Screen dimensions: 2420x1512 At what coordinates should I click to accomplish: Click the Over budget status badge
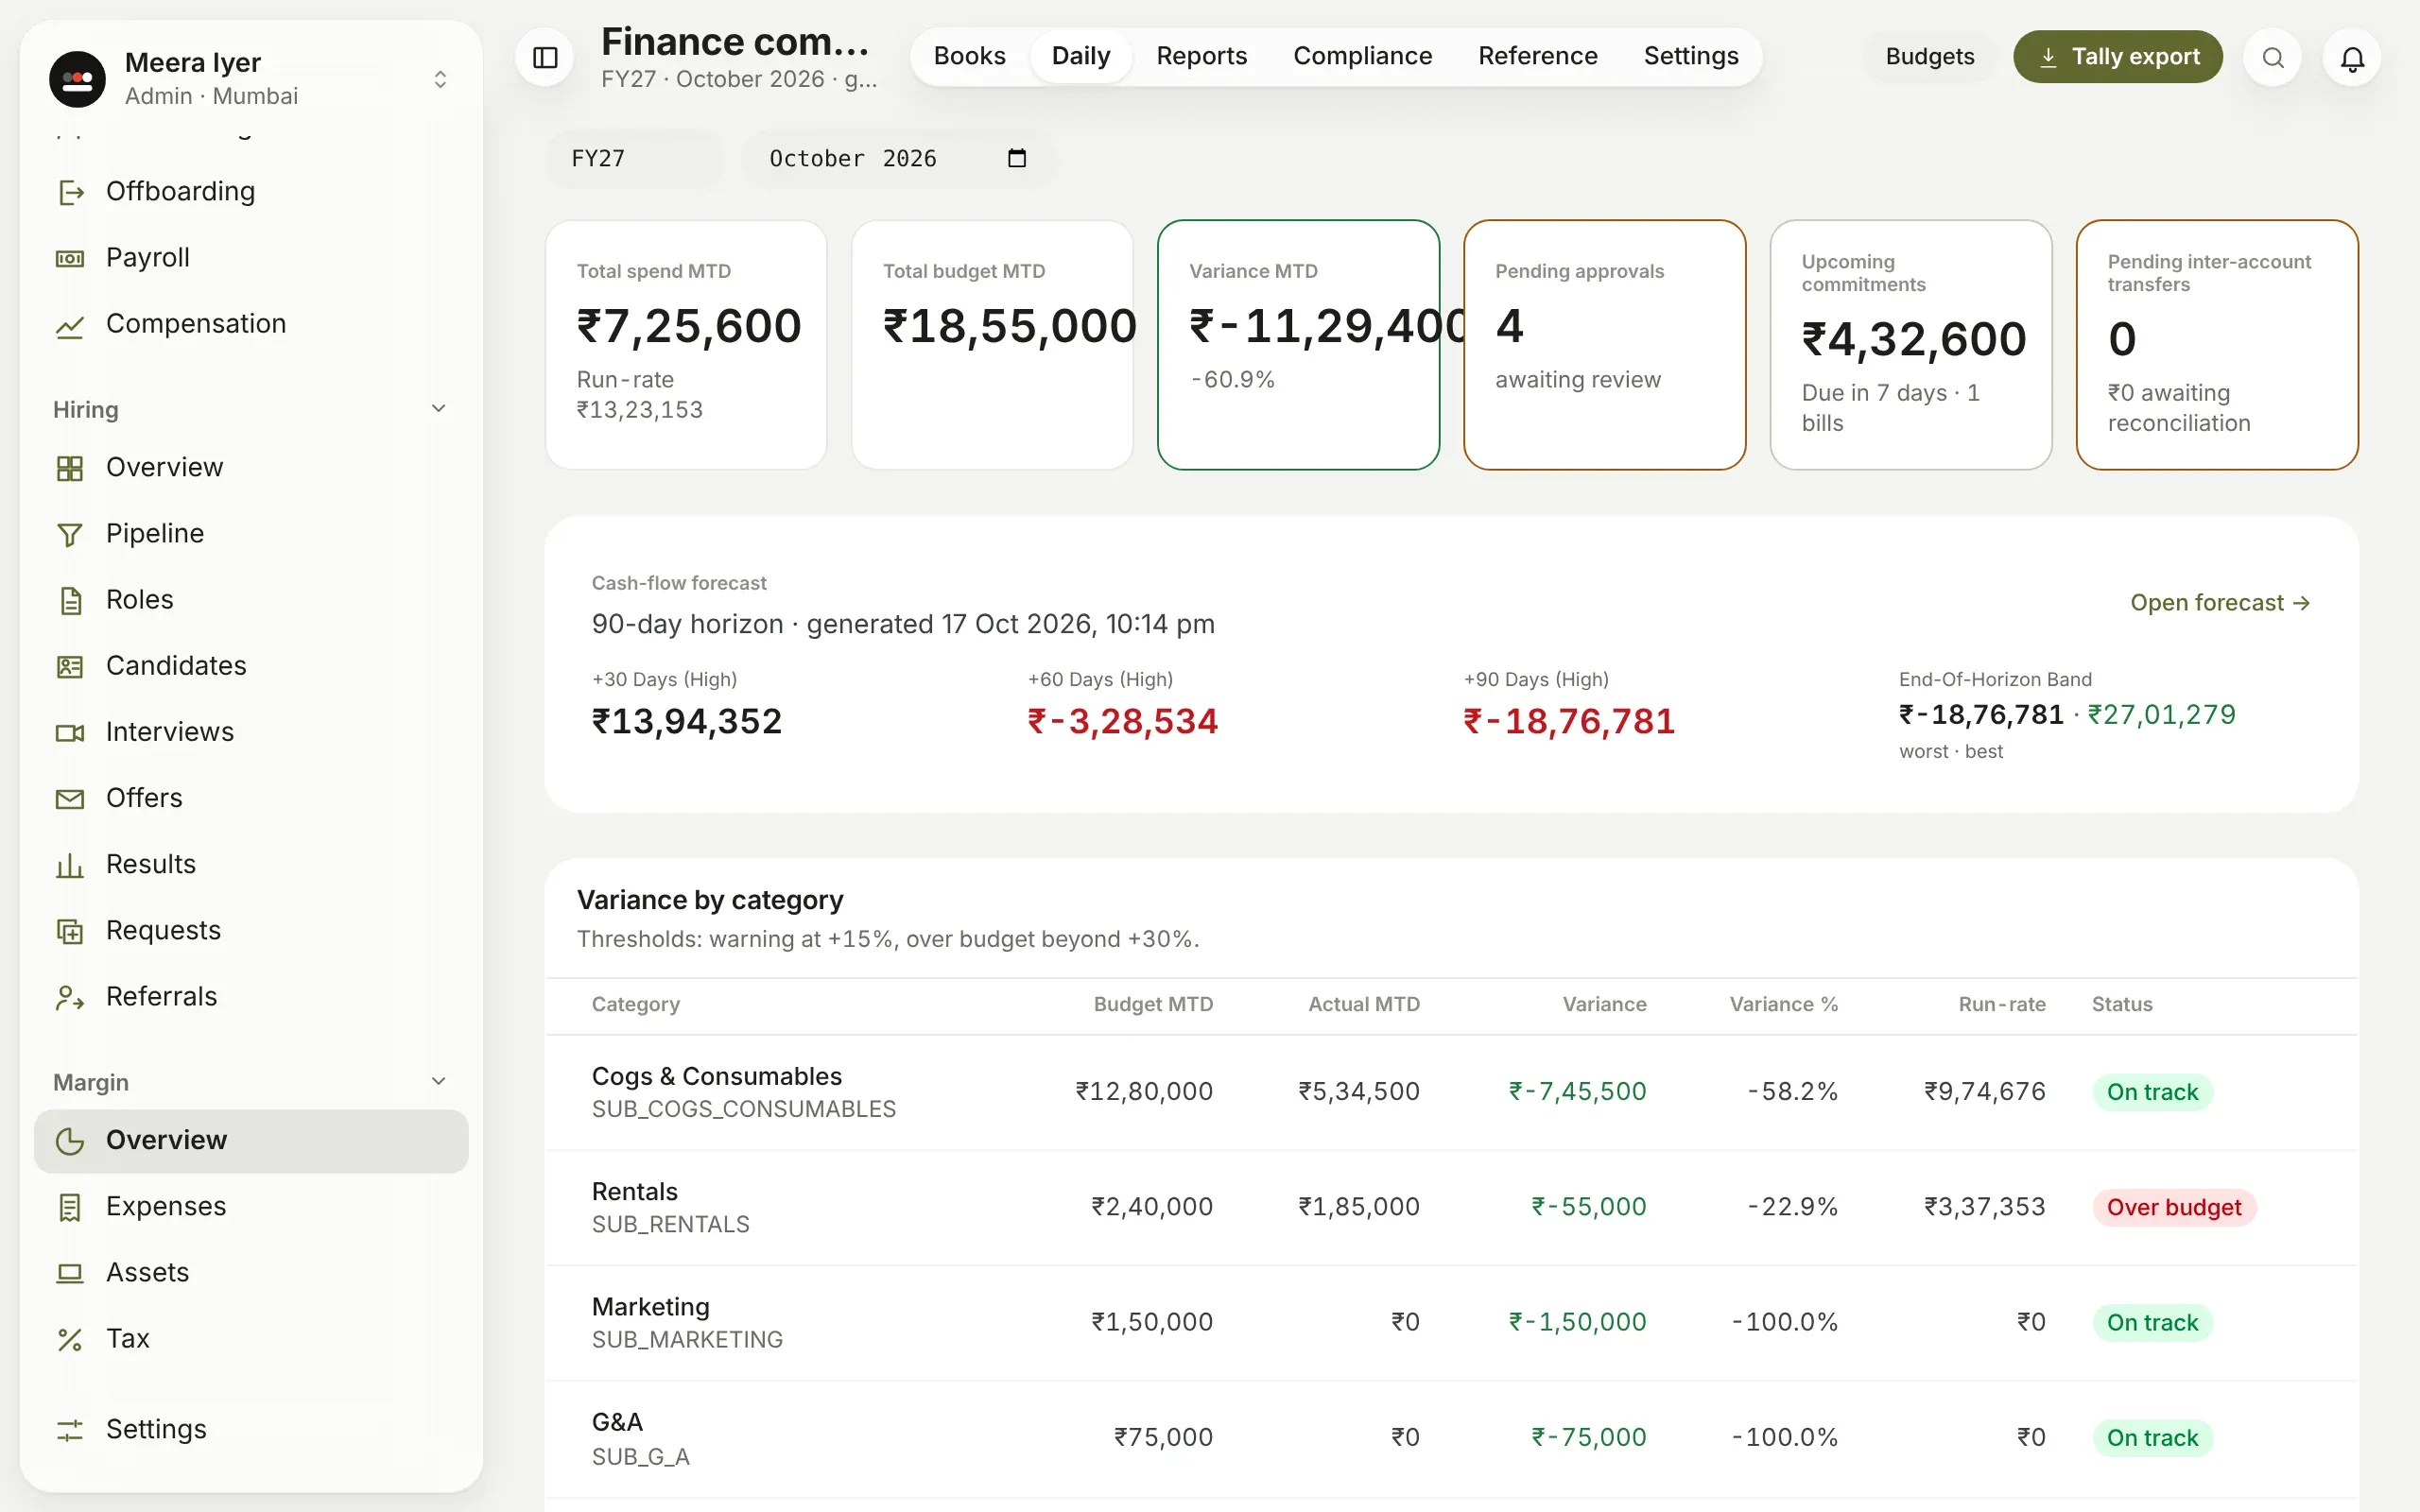[2174, 1207]
